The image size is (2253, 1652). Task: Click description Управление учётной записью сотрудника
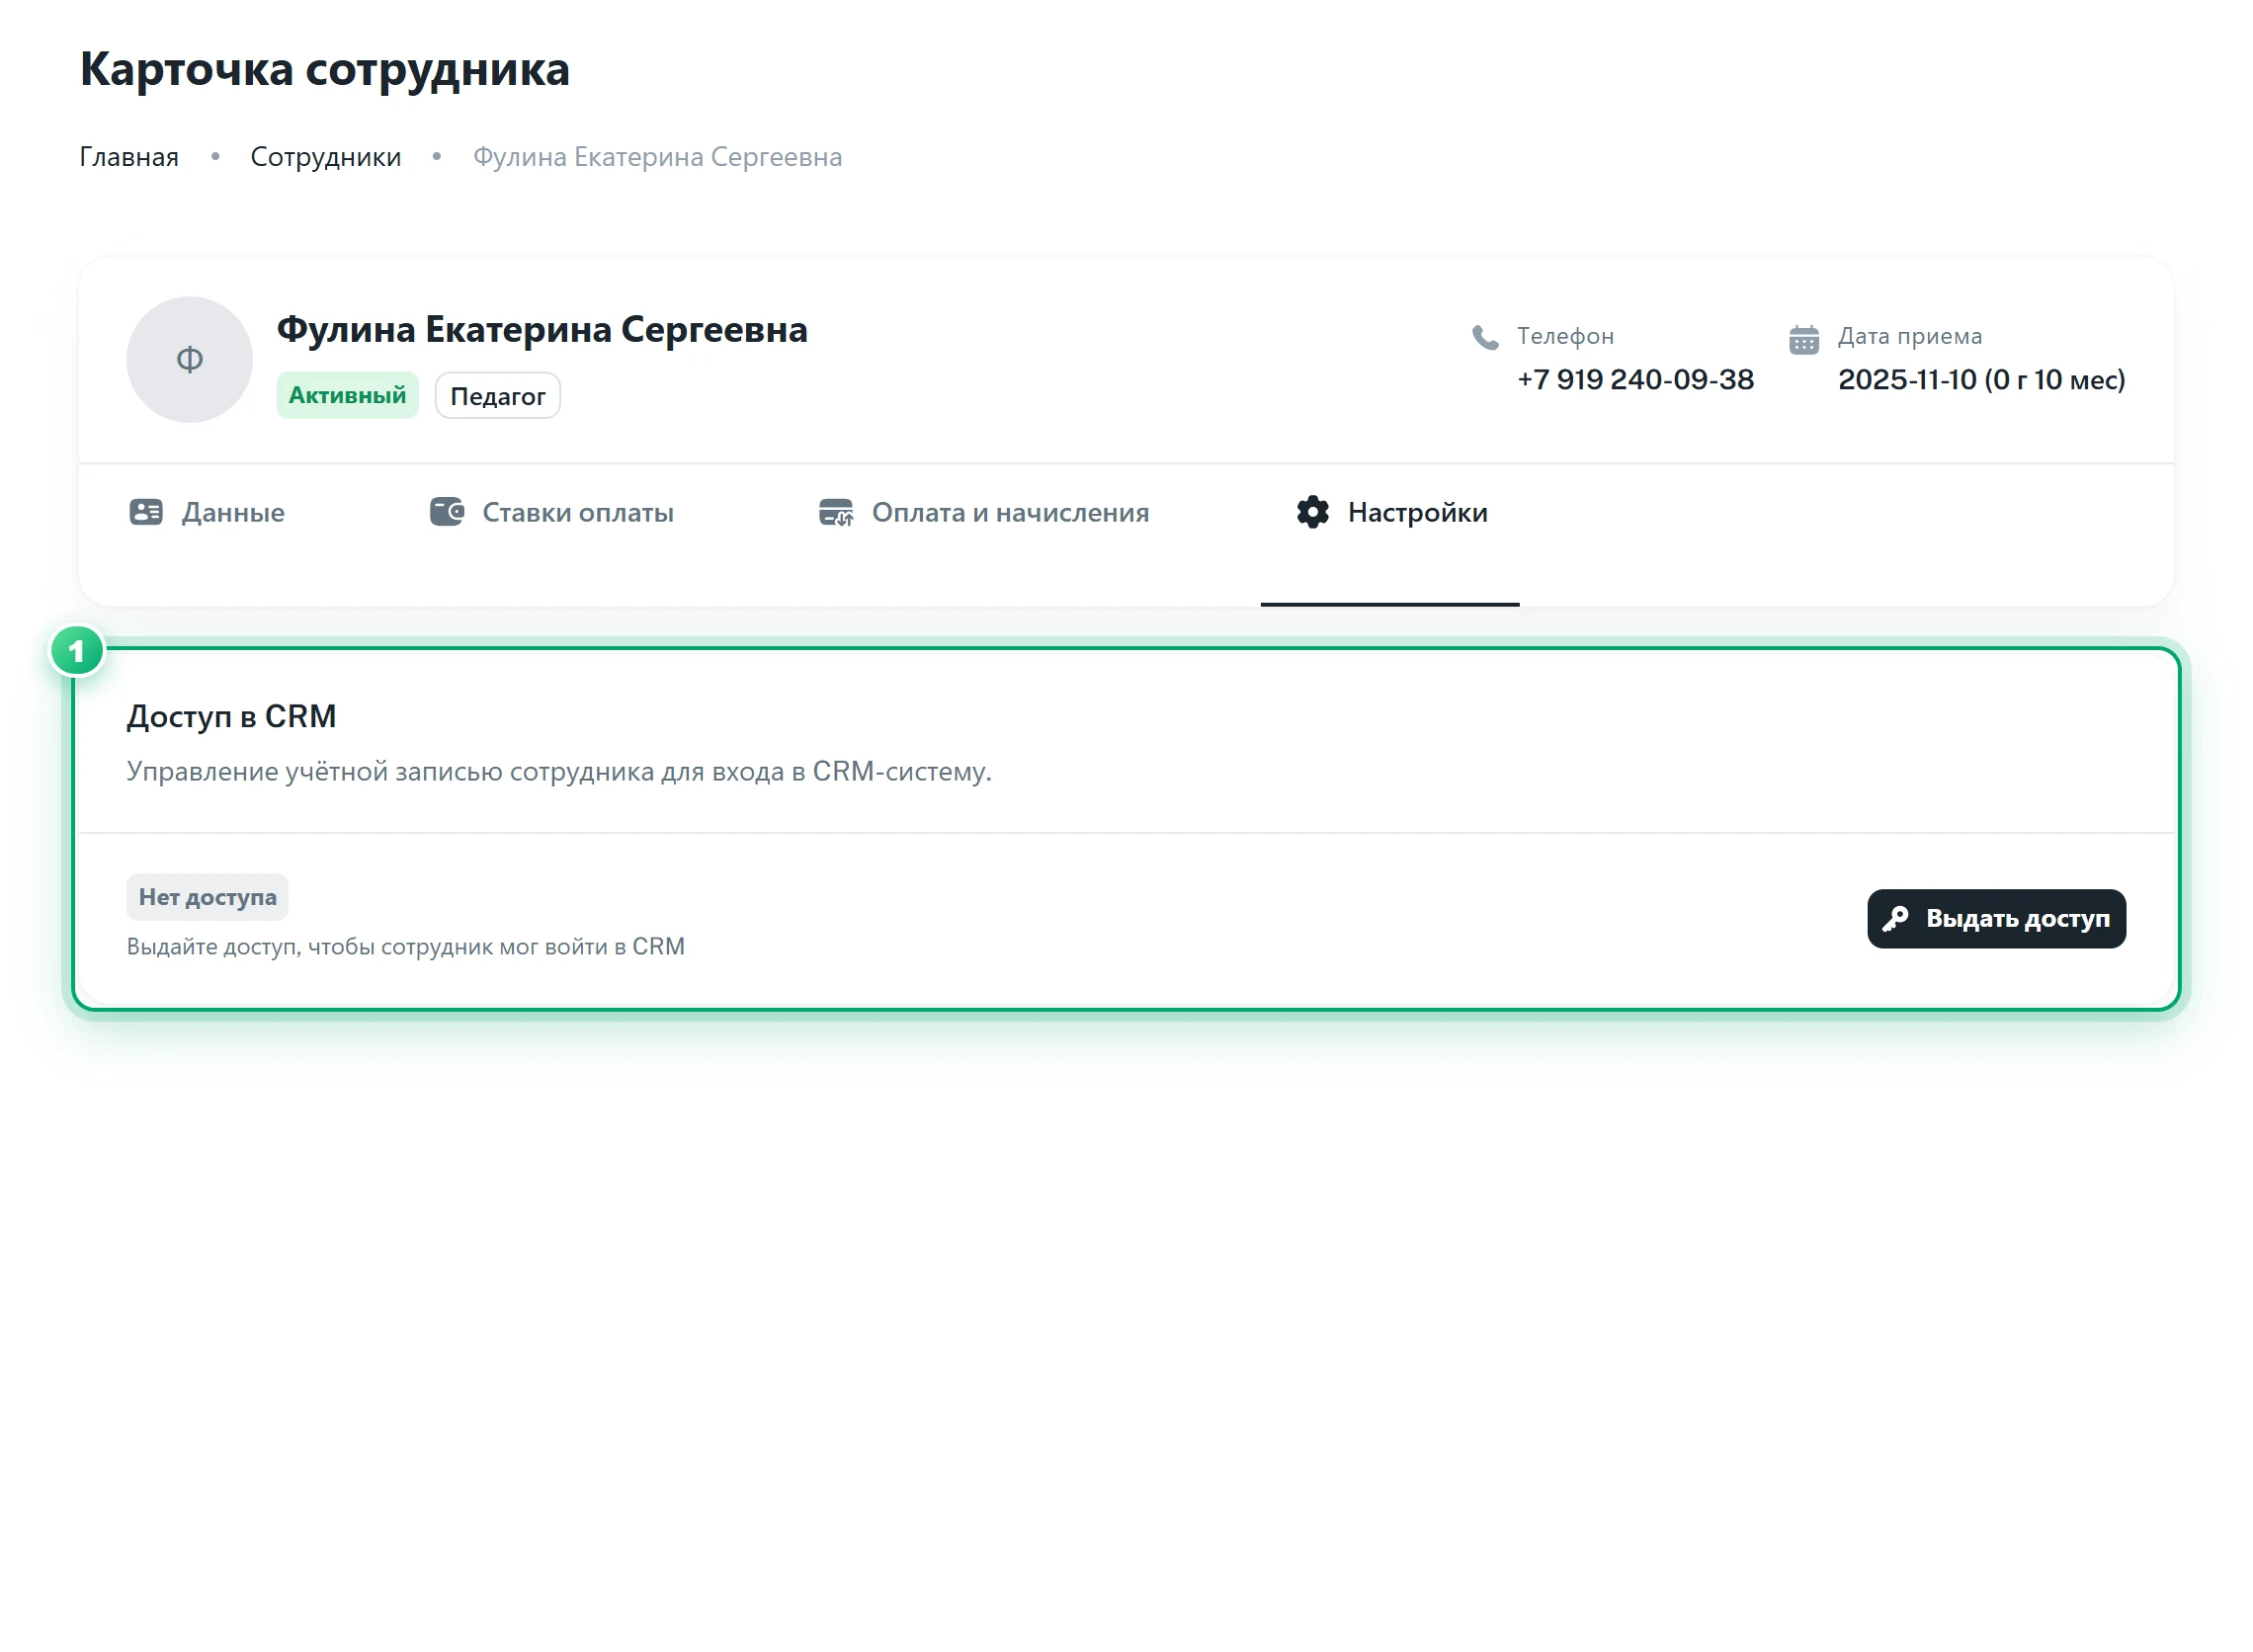click(559, 772)
